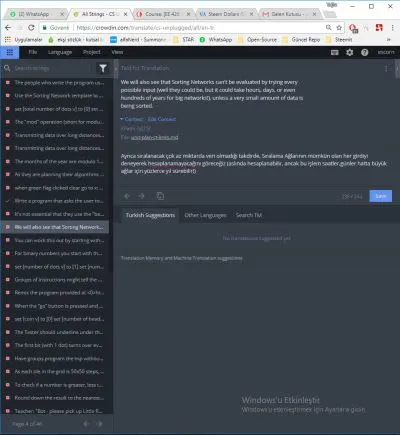Switch to the Search TM tab

pos(249,215)
